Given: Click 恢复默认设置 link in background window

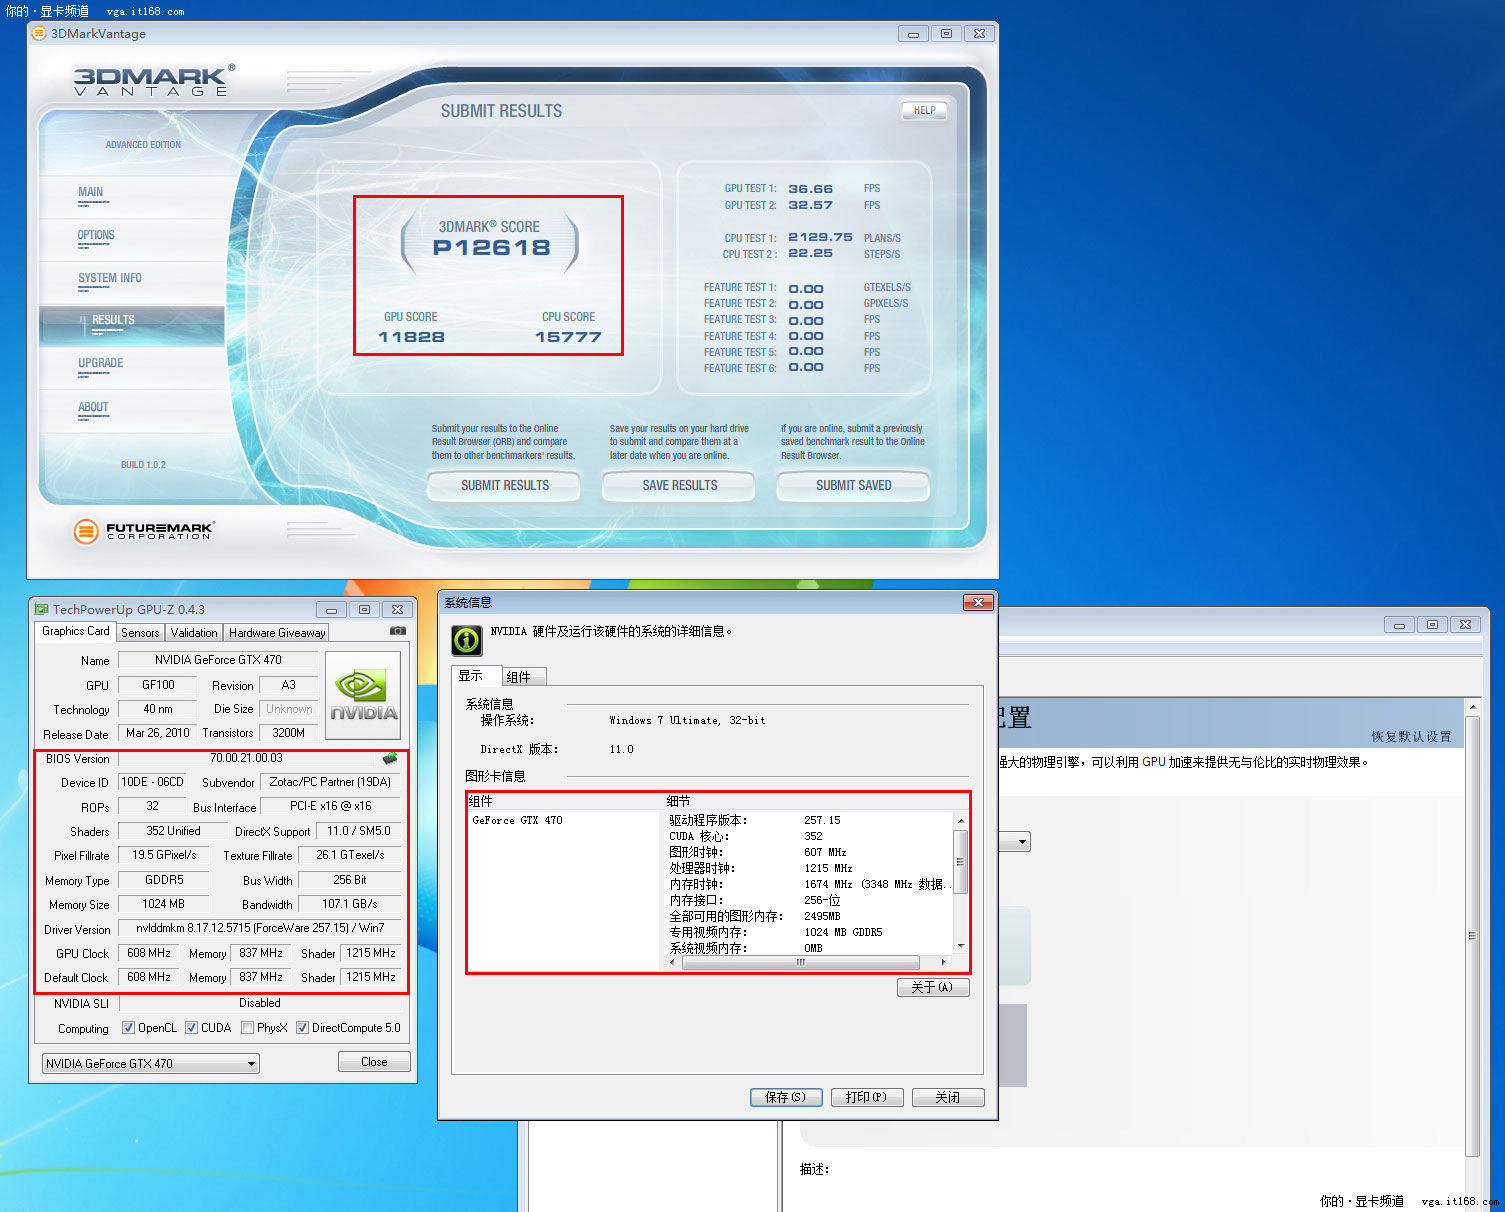Looking at the screenshot, I should (x=1411, y=737).
